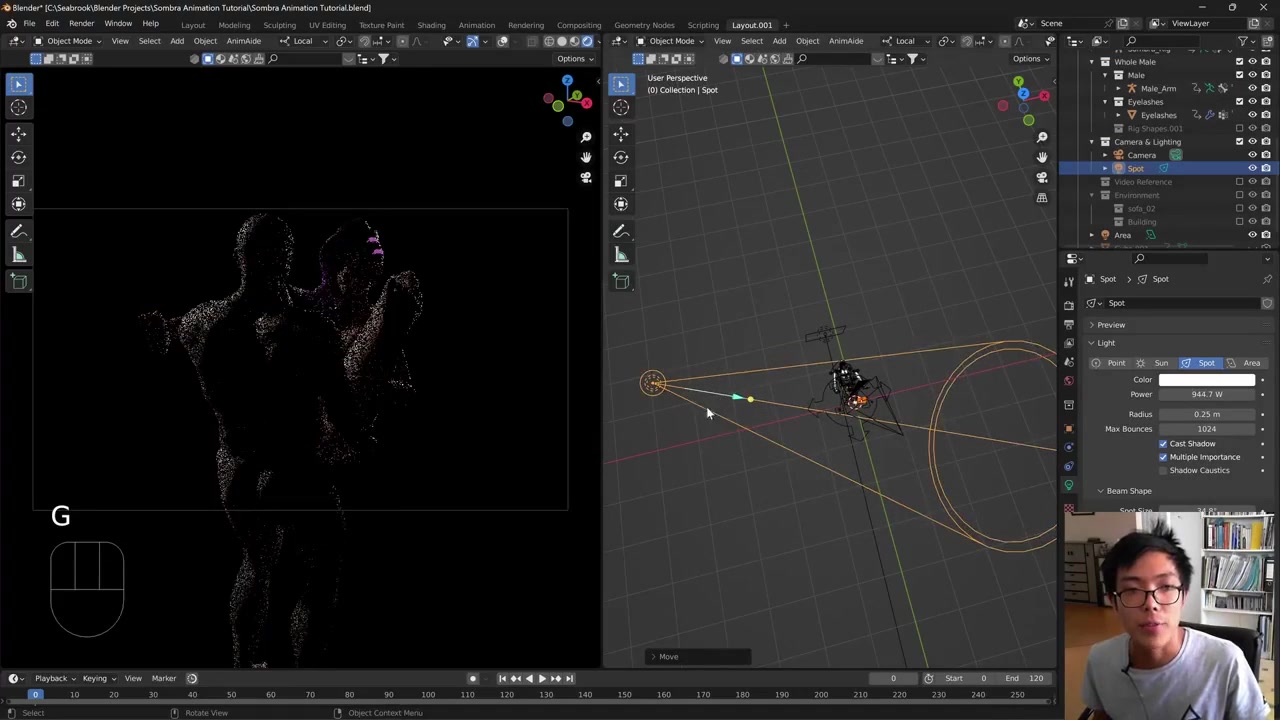The height and width of the screenshot is (720, 1280).
Task: Click the white light Color swatch
Action: (1206, 380)
